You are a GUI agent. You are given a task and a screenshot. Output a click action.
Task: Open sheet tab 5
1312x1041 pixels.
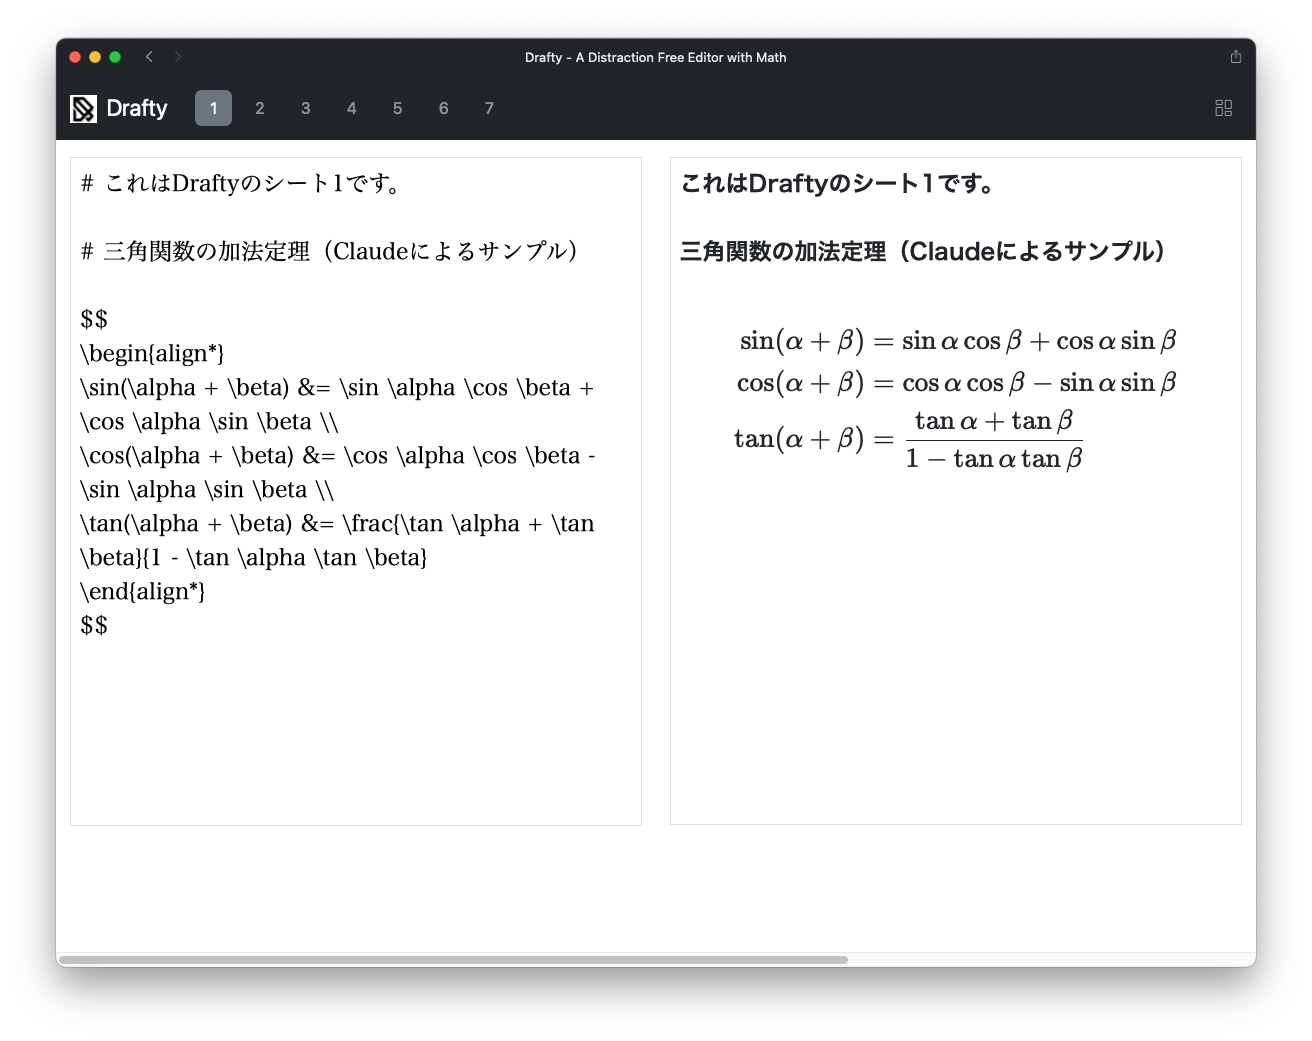[x=397, y=108]
